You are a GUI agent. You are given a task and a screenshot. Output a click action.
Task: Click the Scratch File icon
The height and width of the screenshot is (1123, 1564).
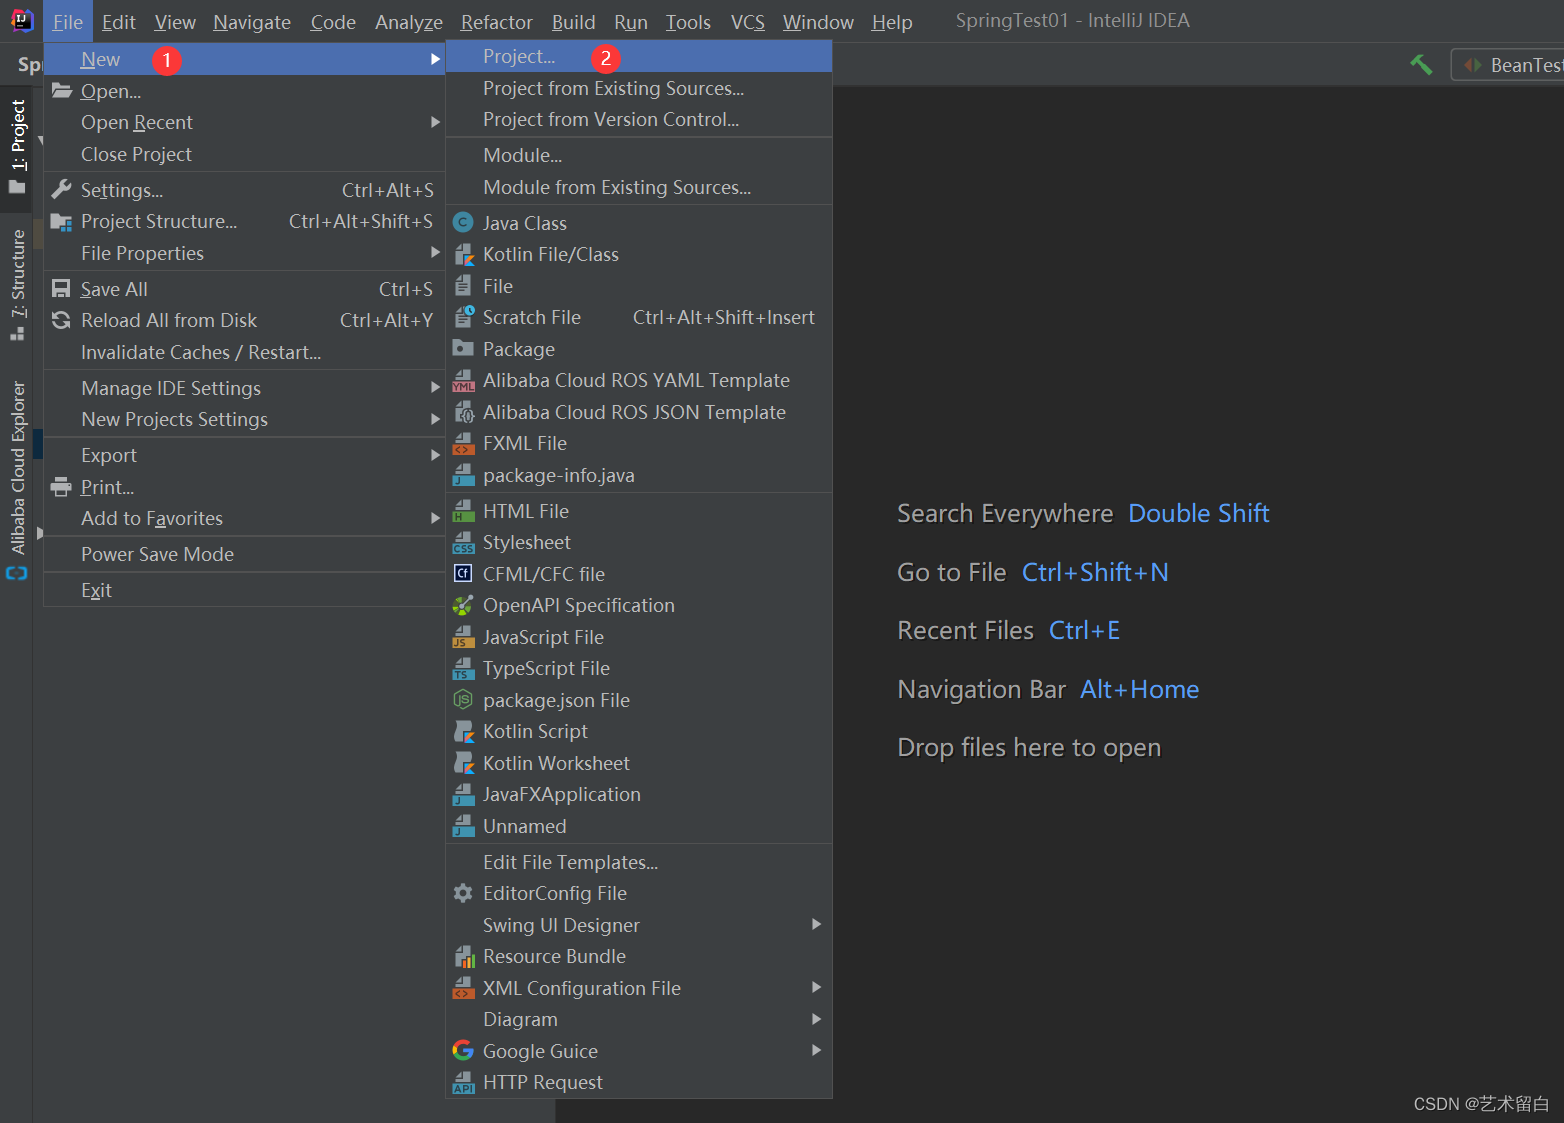pyautogui.click(x=463, y=317)
